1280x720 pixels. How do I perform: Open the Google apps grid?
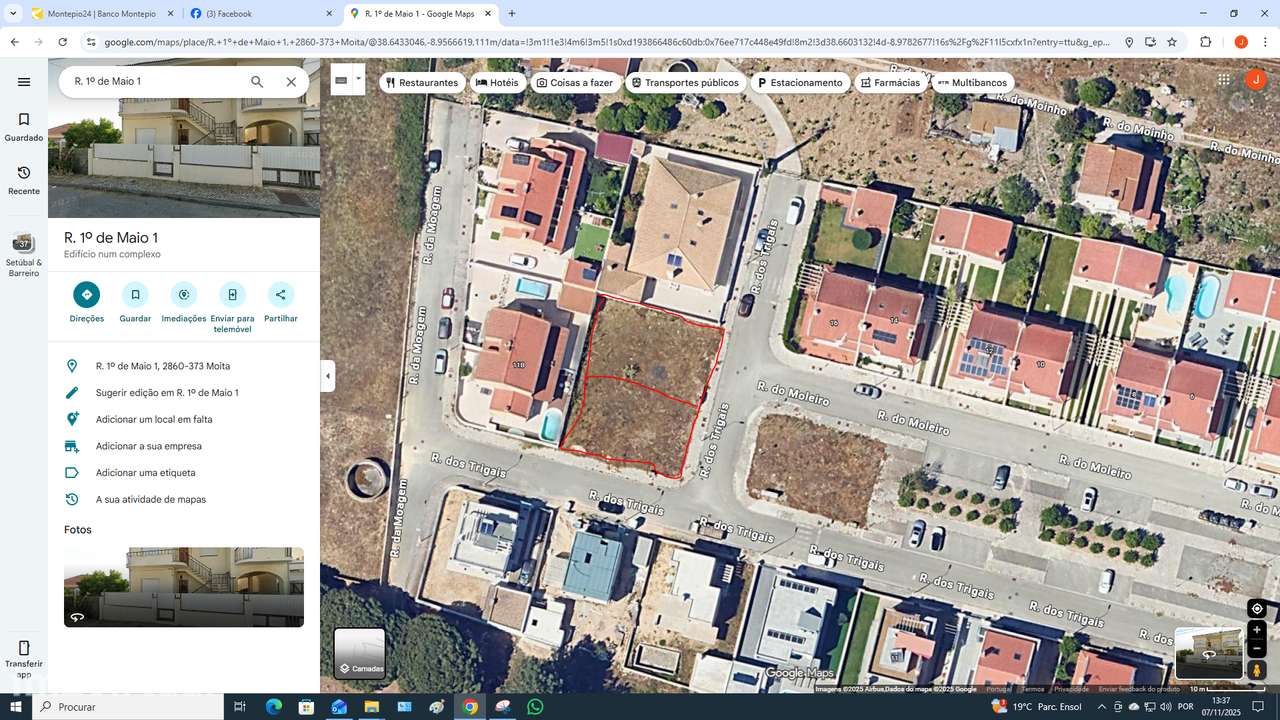point(1224,80)
